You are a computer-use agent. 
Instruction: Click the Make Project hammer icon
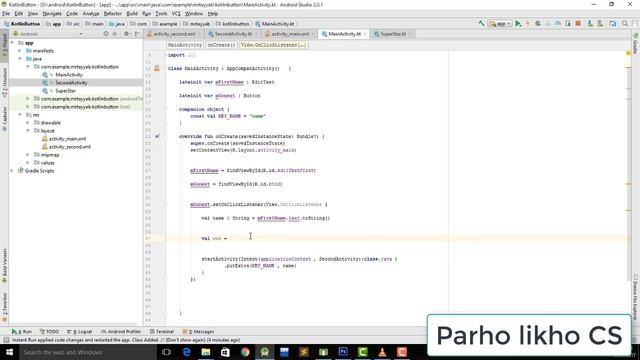pos(482,24)
